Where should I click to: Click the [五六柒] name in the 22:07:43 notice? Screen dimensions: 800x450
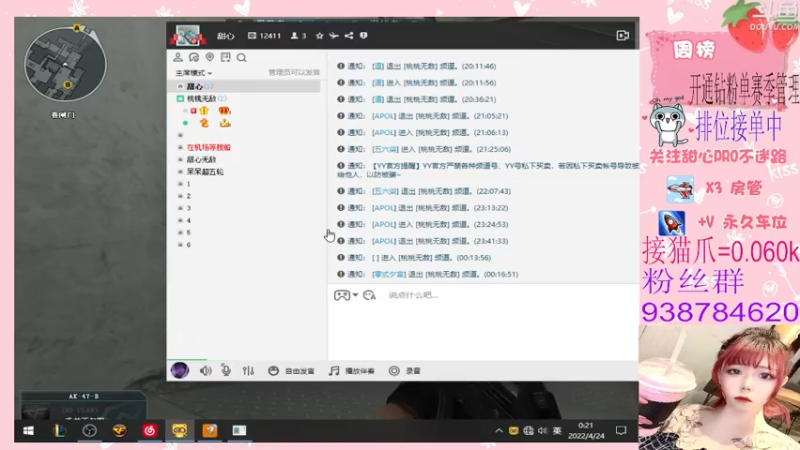(385, 191)
